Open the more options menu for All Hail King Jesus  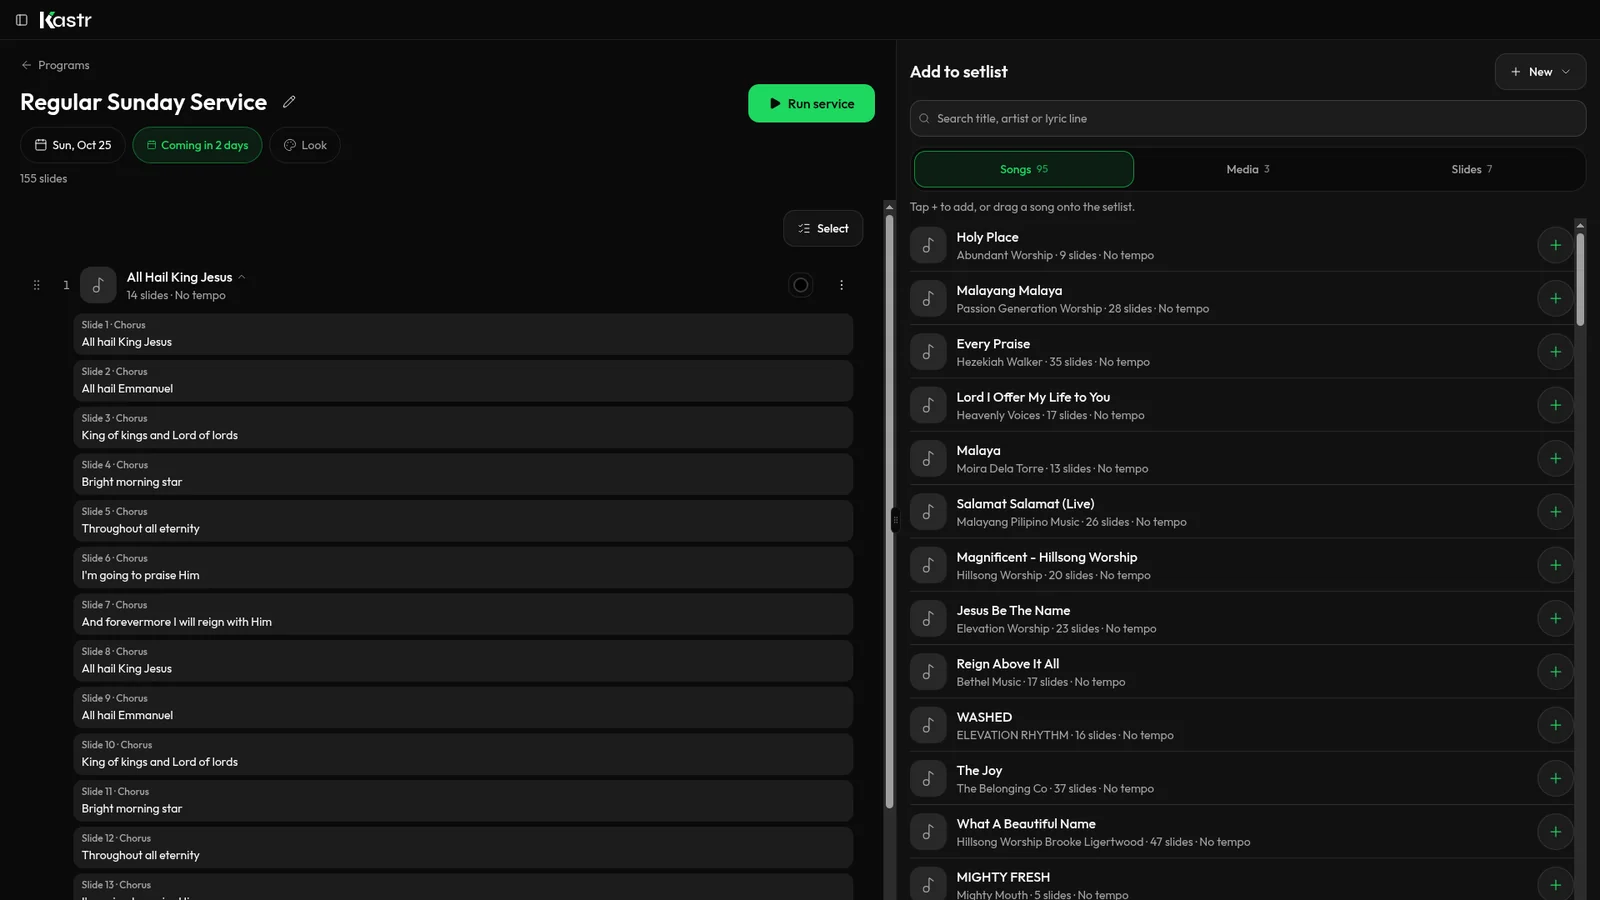click(x=842, y=285)
